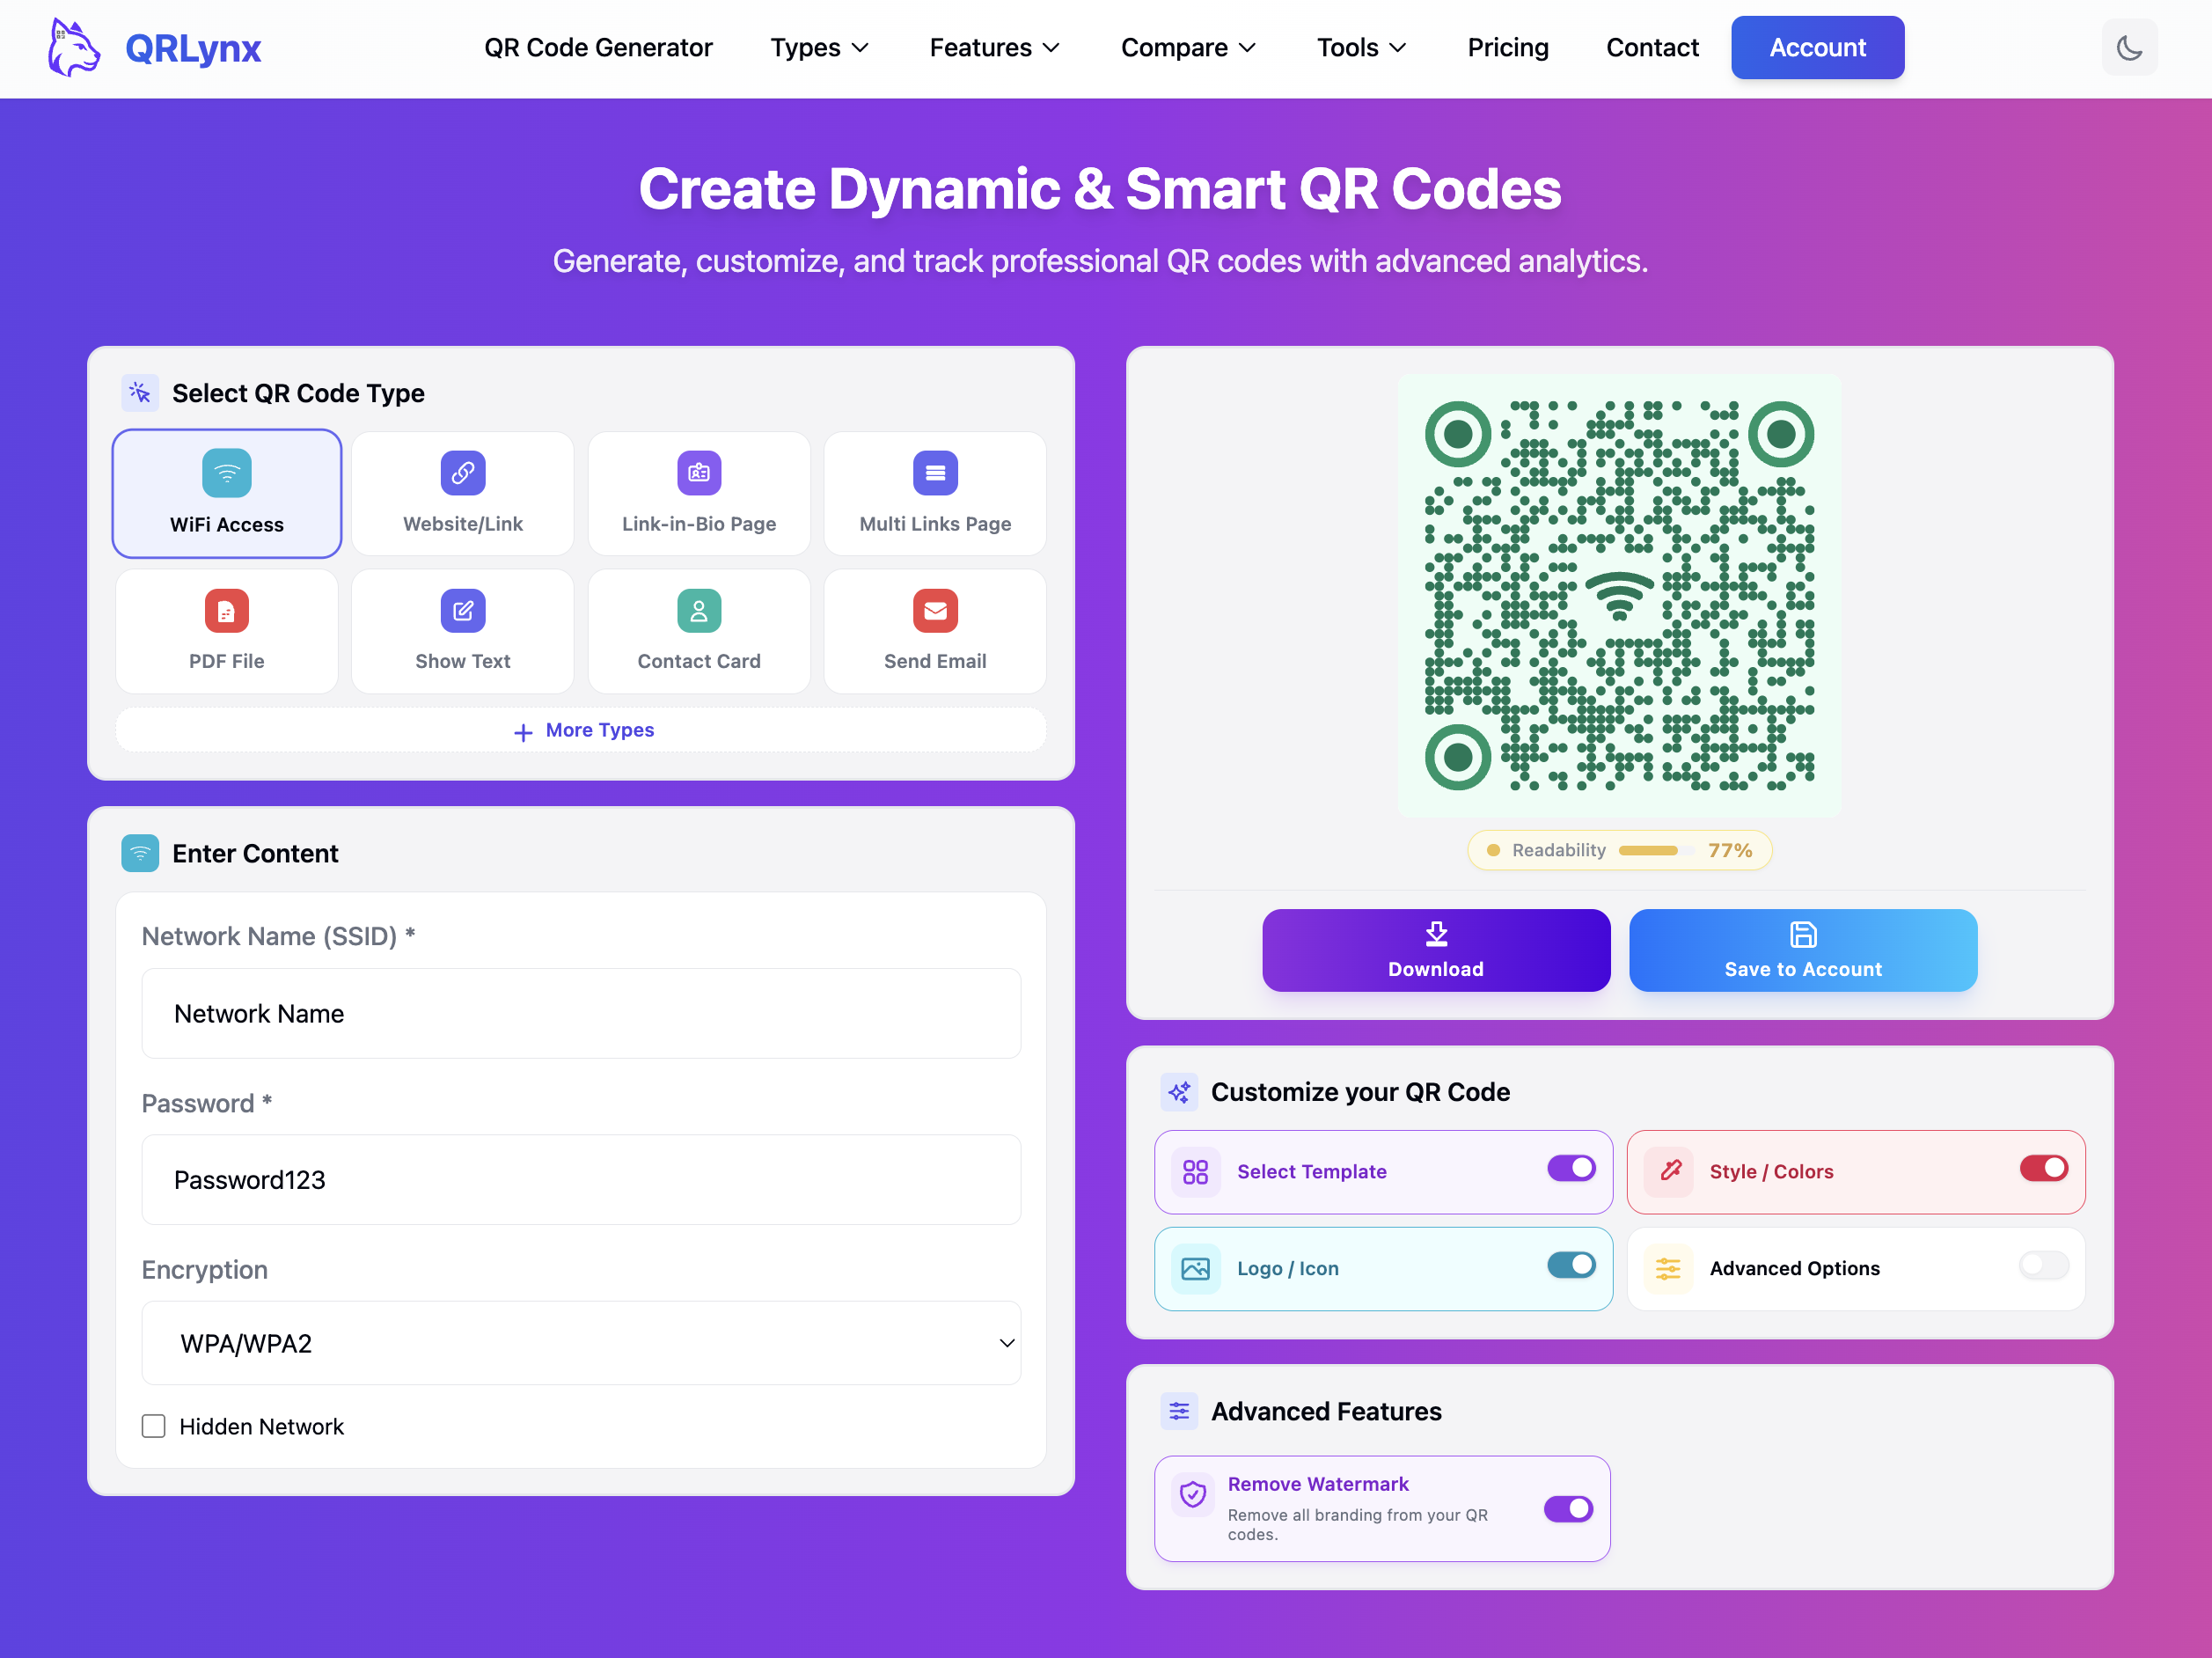Check the Hidden Network checkbox
The image size is (2212, 1658).
tap(153, 1426)
